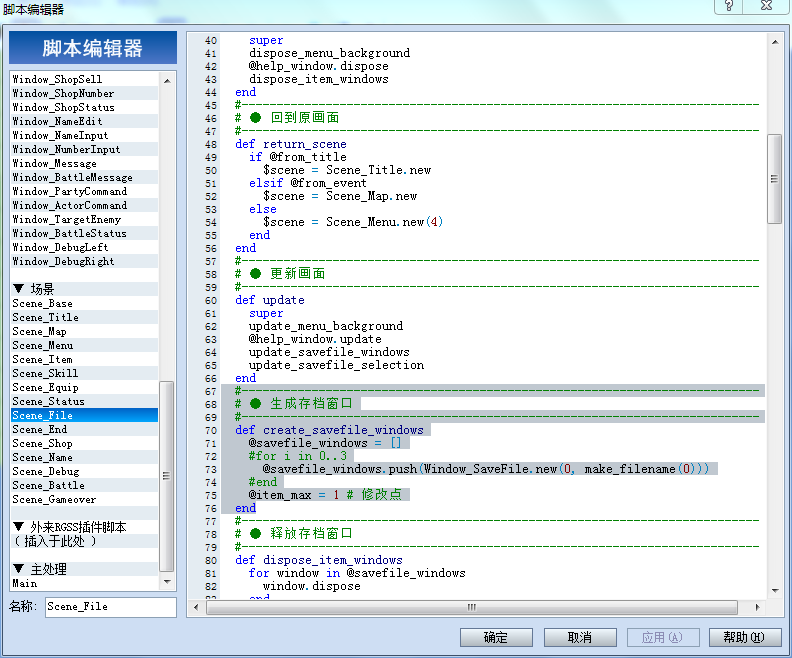This screenshot has height=658, width=792.
Task: Click code editor scroll up arrow
Action: pyautogui.click(x=775, y=42)
